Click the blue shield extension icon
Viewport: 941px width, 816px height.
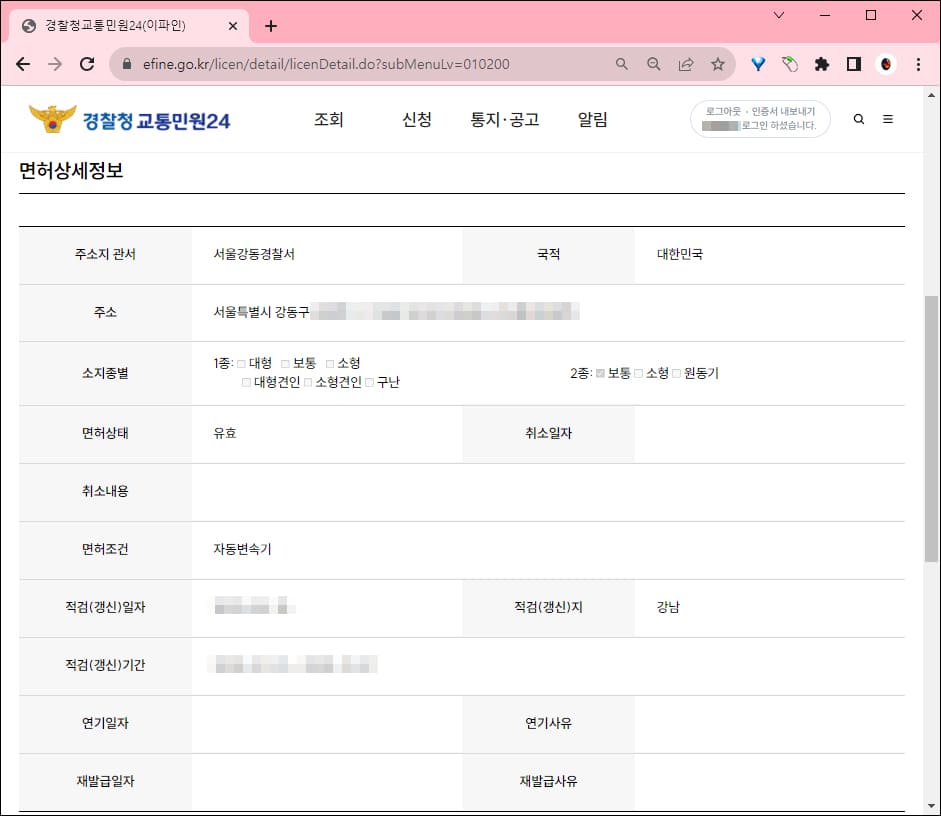tap(758, 62)
